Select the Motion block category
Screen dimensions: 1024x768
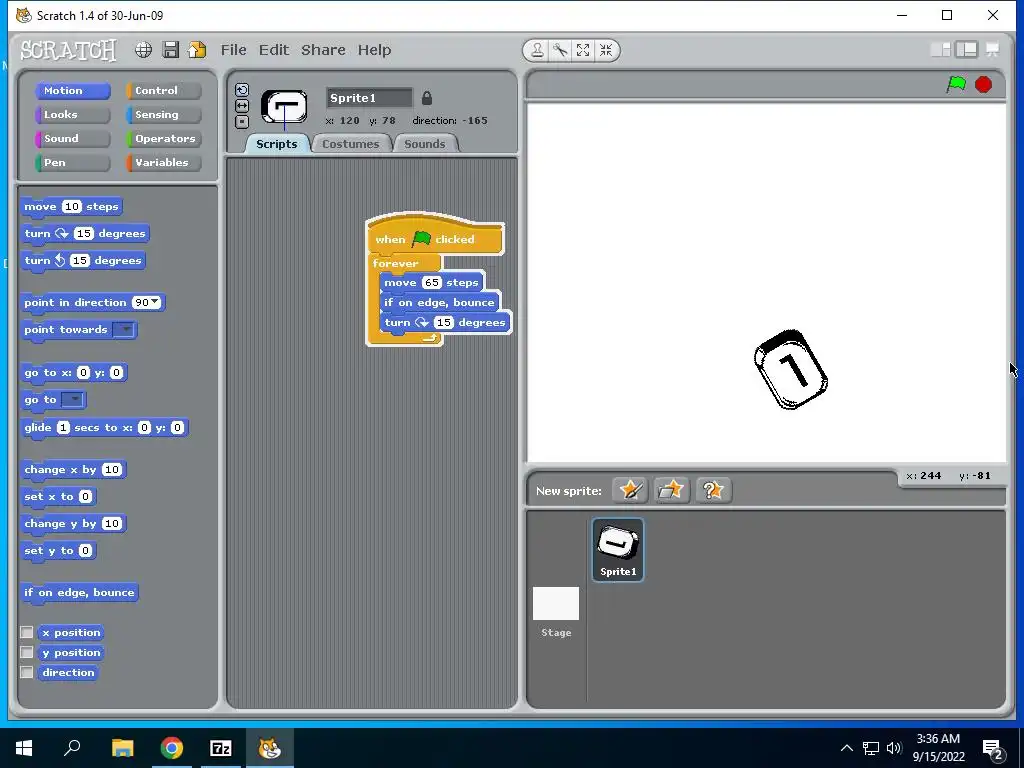tap(72, 91)
